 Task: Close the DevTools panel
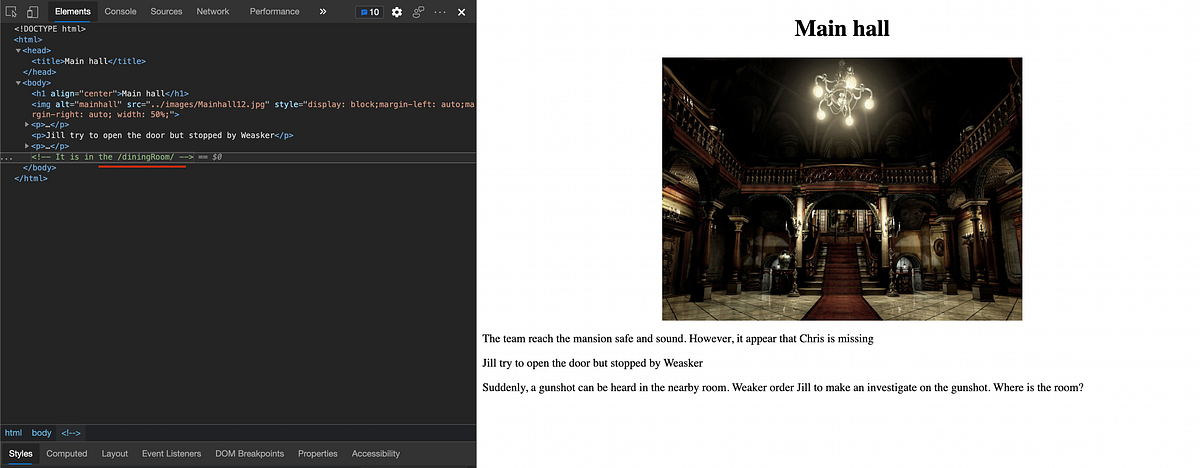[x=461, y=12]
